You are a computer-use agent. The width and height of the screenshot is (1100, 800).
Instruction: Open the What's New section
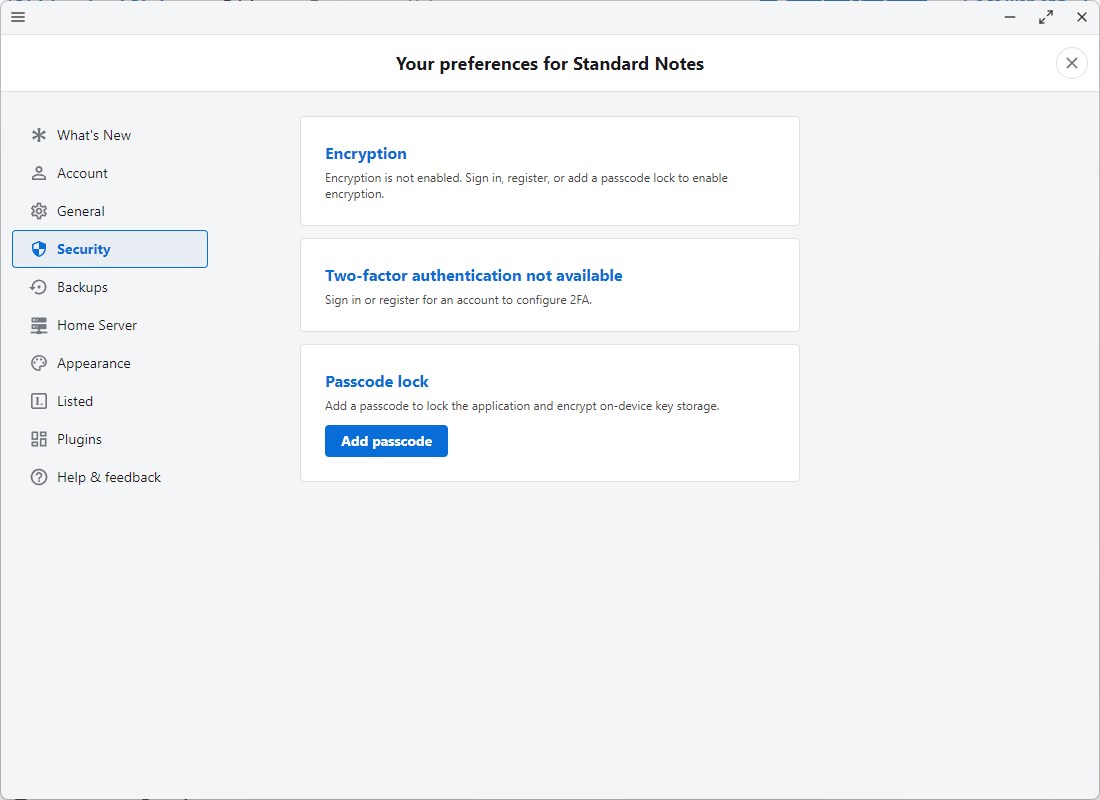[110, 135]
